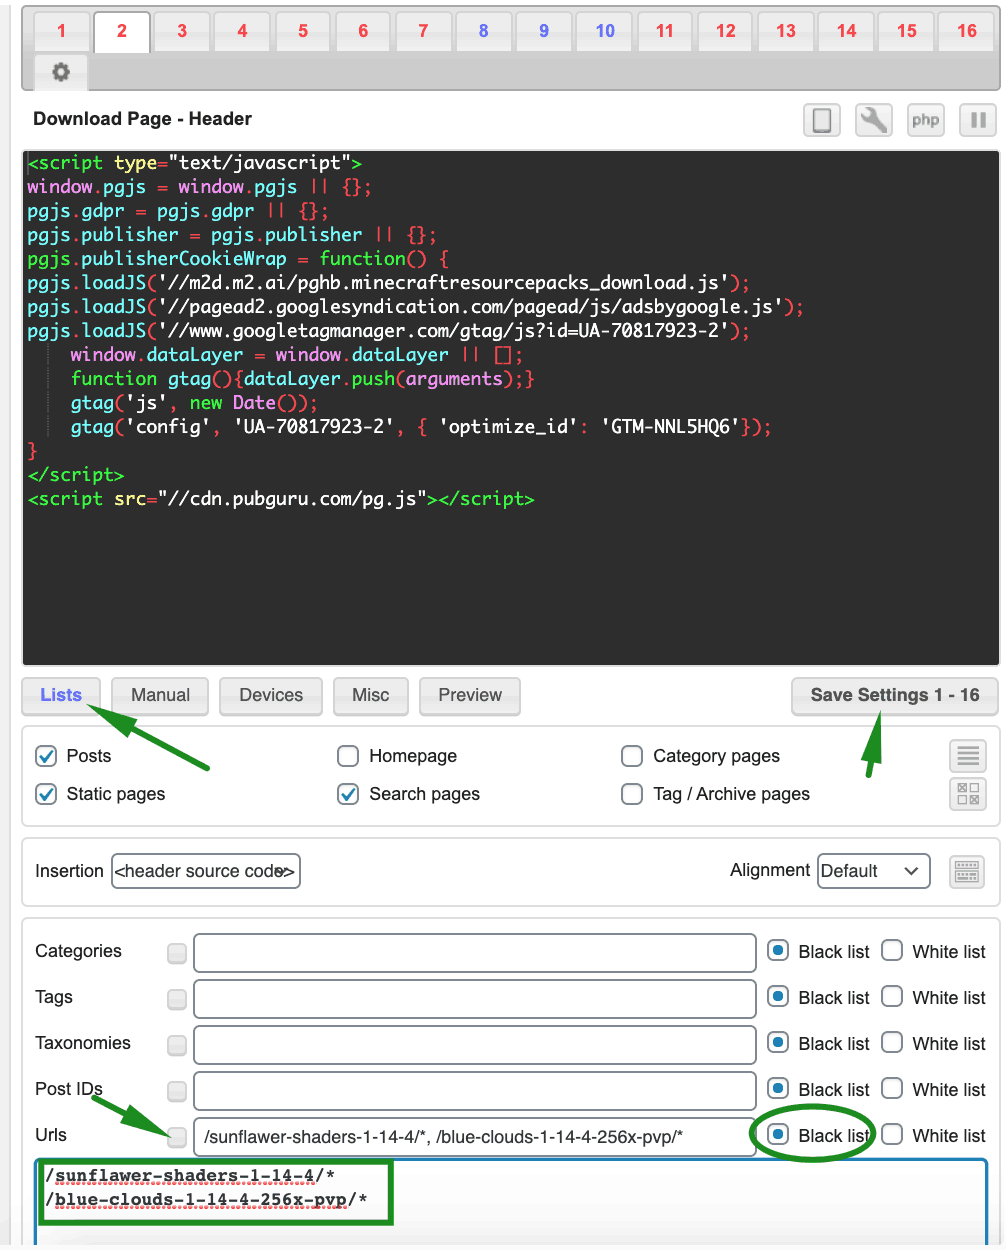
Task: Click the Misc button
Action: pyautogui.click(x=371, y=696)
